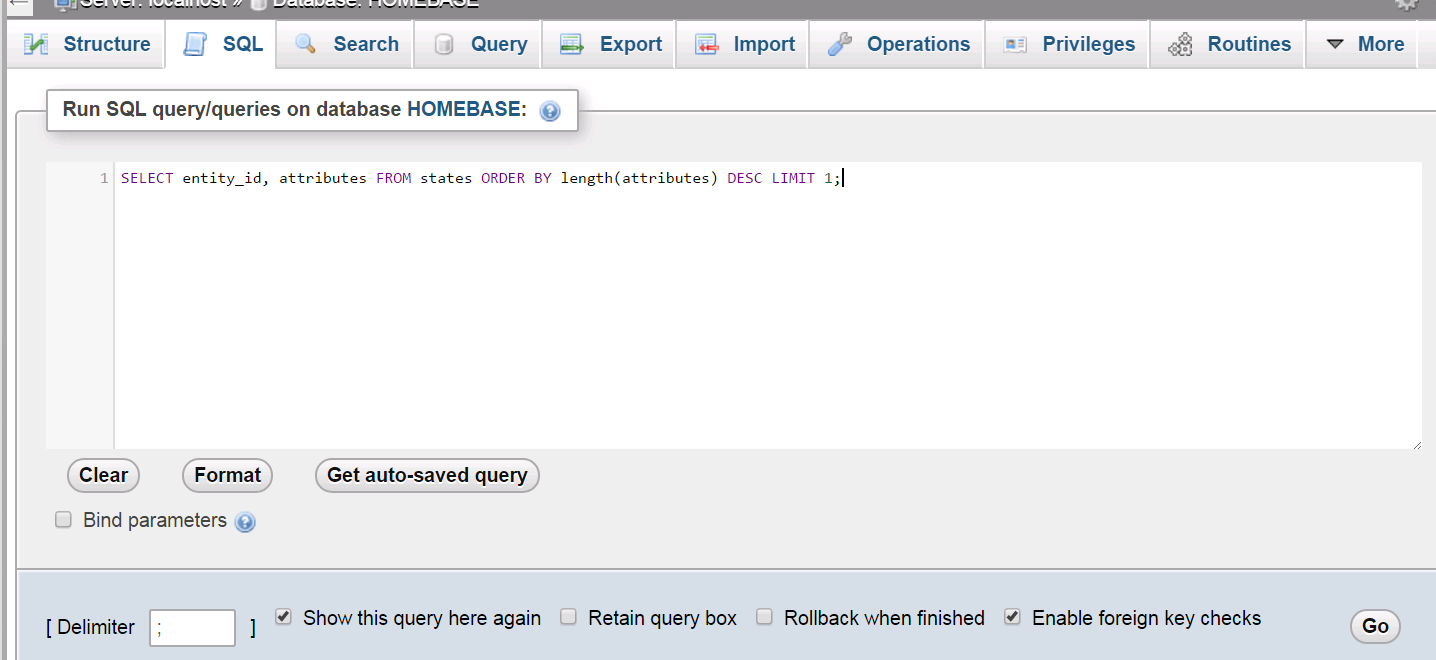Image resolution: width=1436 pixels, height=660 pixels.
Task: Click the gears icon on the Routines tab
Action: 1178,44
